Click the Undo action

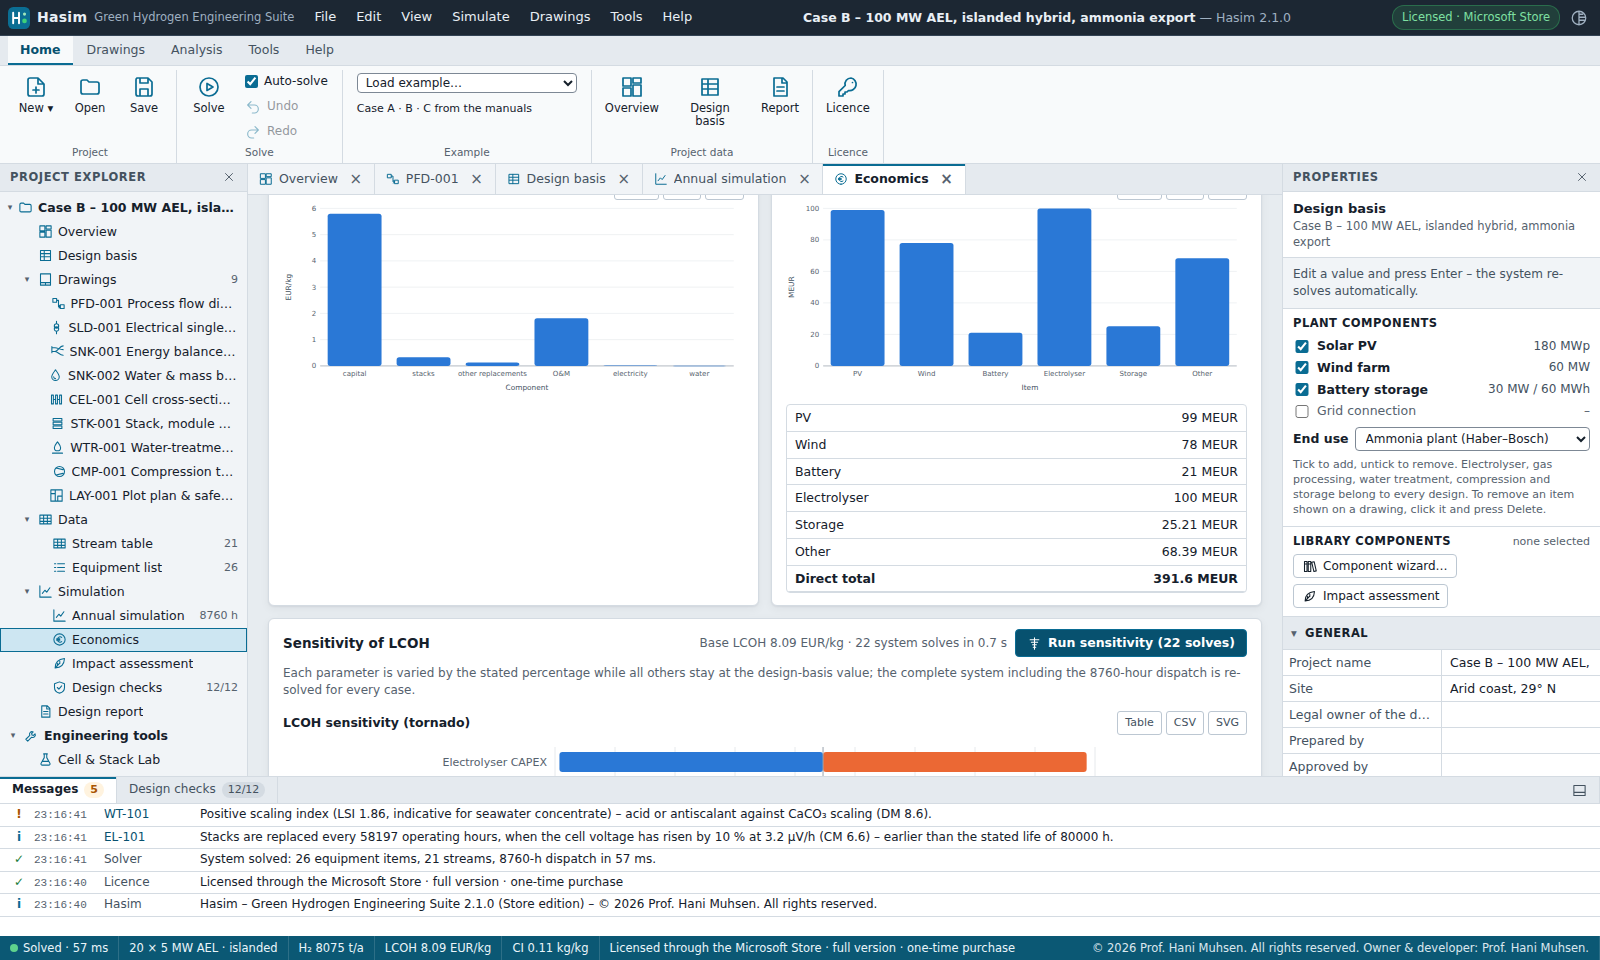tap(273, 106)
